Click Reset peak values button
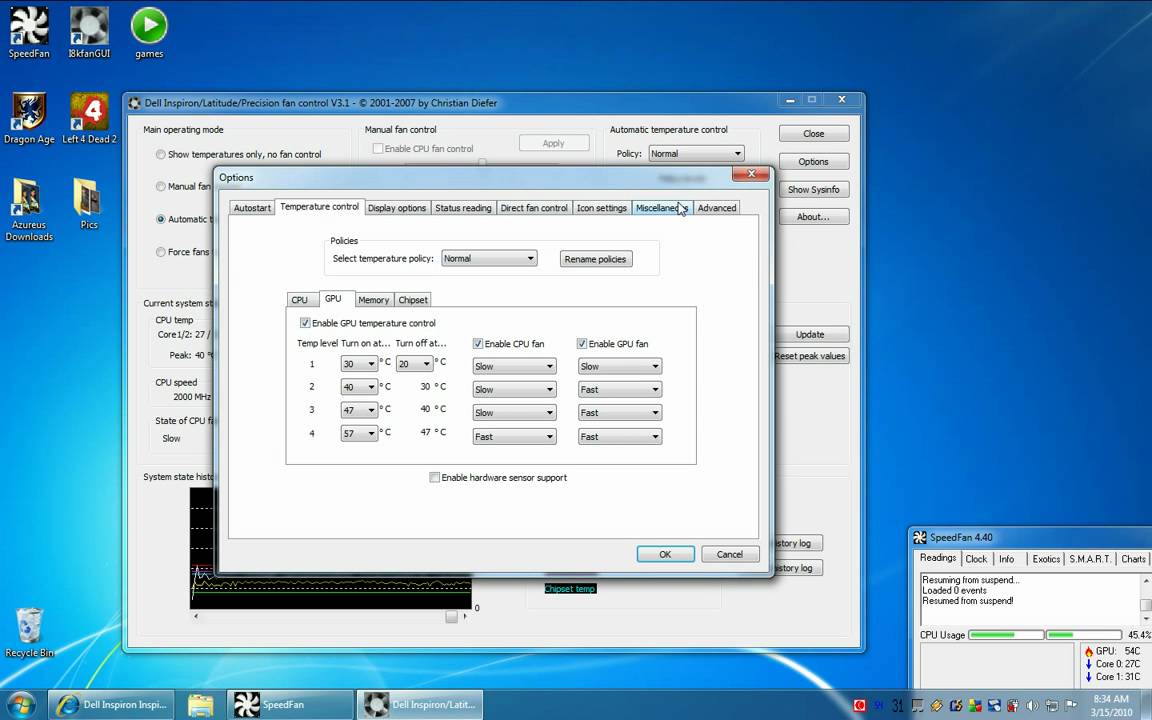The height and width of the screenshot is (720, 1152). click(811, 356)
